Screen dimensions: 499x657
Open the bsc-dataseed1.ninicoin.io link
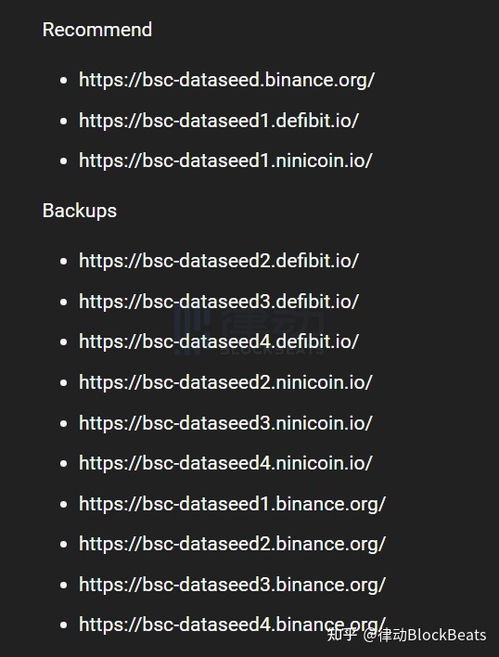click(x=225, y=161)
